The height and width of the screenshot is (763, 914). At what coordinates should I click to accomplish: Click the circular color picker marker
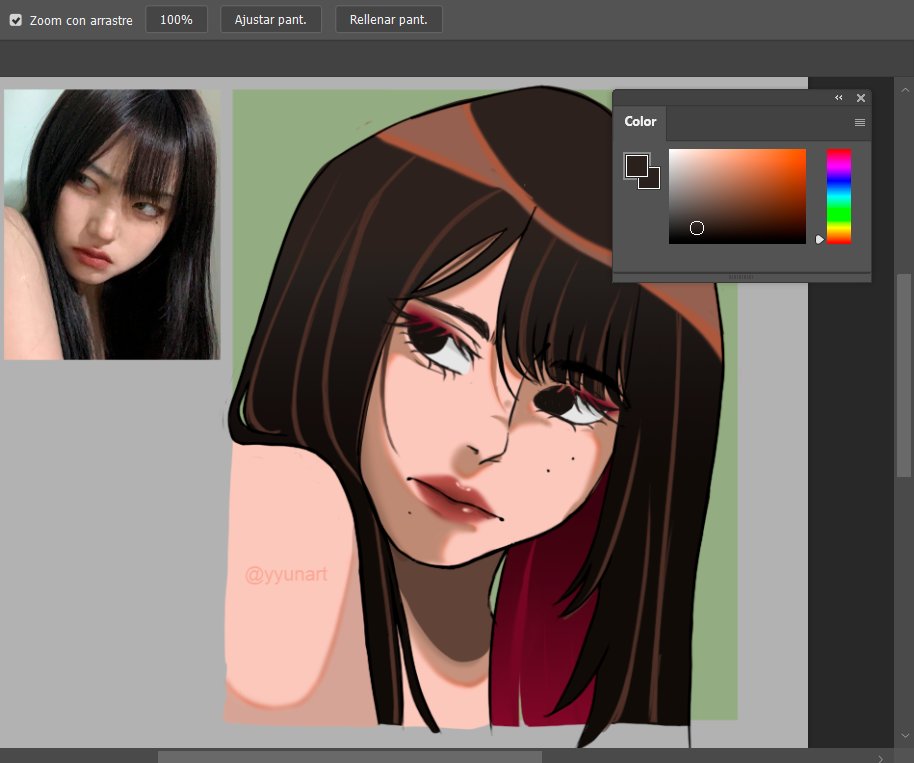[697, 228]
